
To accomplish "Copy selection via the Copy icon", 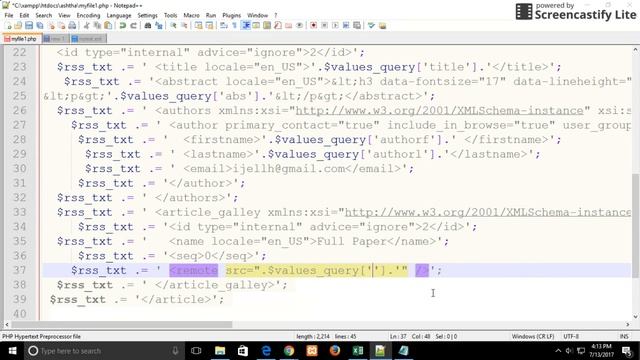I will point(98,26).
